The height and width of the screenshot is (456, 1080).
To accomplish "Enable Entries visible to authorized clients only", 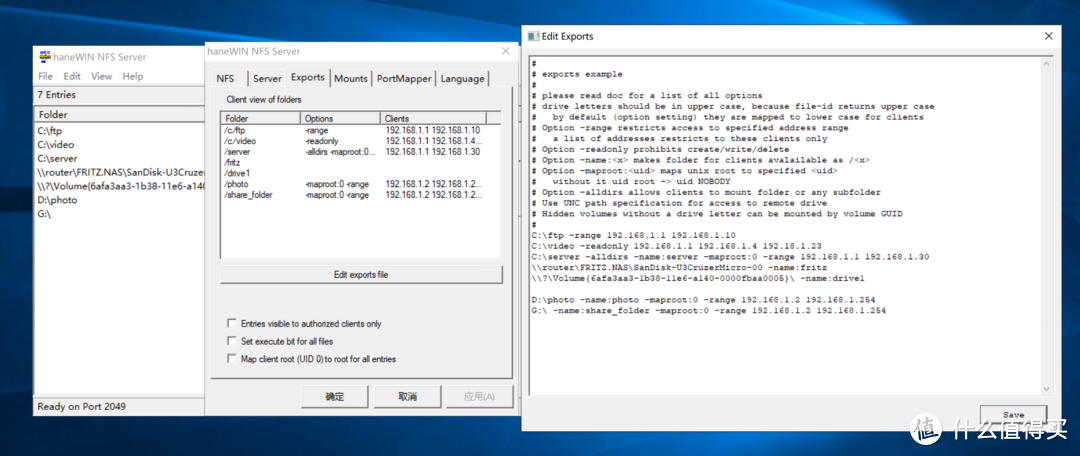I will click(x=231, y=324).
